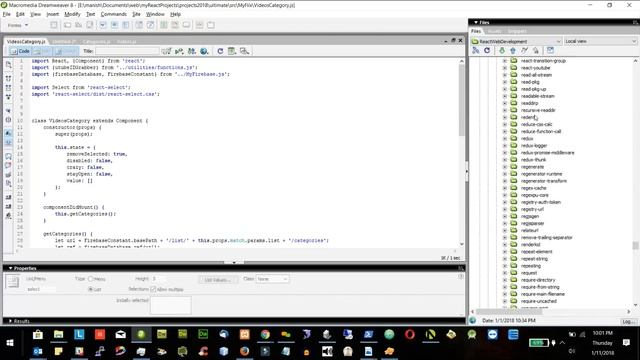Click the List Values button
Image resolution: width=640 pixels, height=360 pixels.
[218, 280]
